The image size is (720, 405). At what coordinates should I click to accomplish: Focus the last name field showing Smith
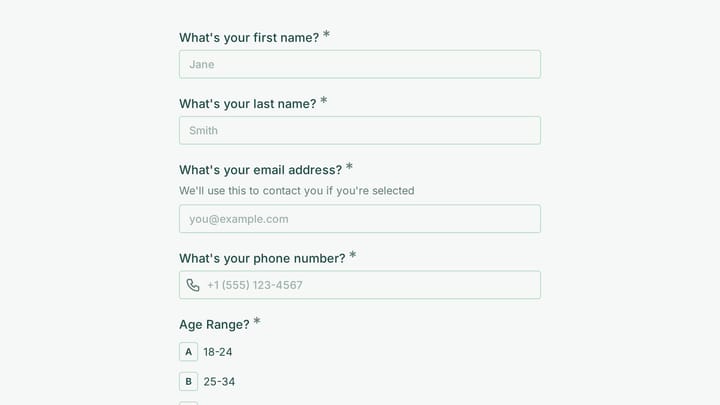coord(360,130)
